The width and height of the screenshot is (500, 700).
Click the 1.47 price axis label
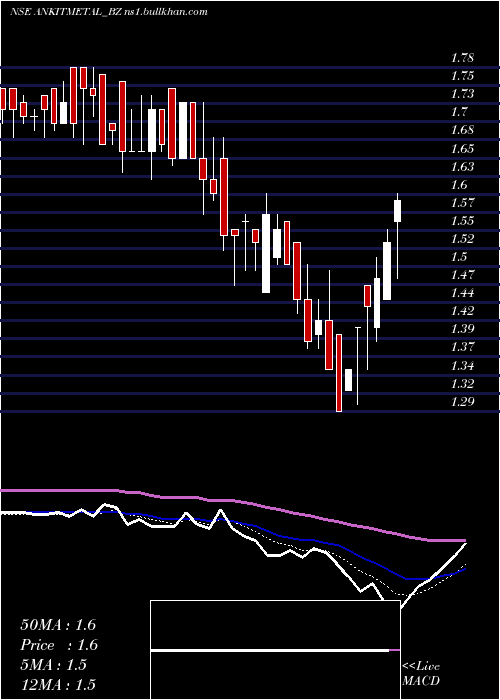tap(462, 275)
